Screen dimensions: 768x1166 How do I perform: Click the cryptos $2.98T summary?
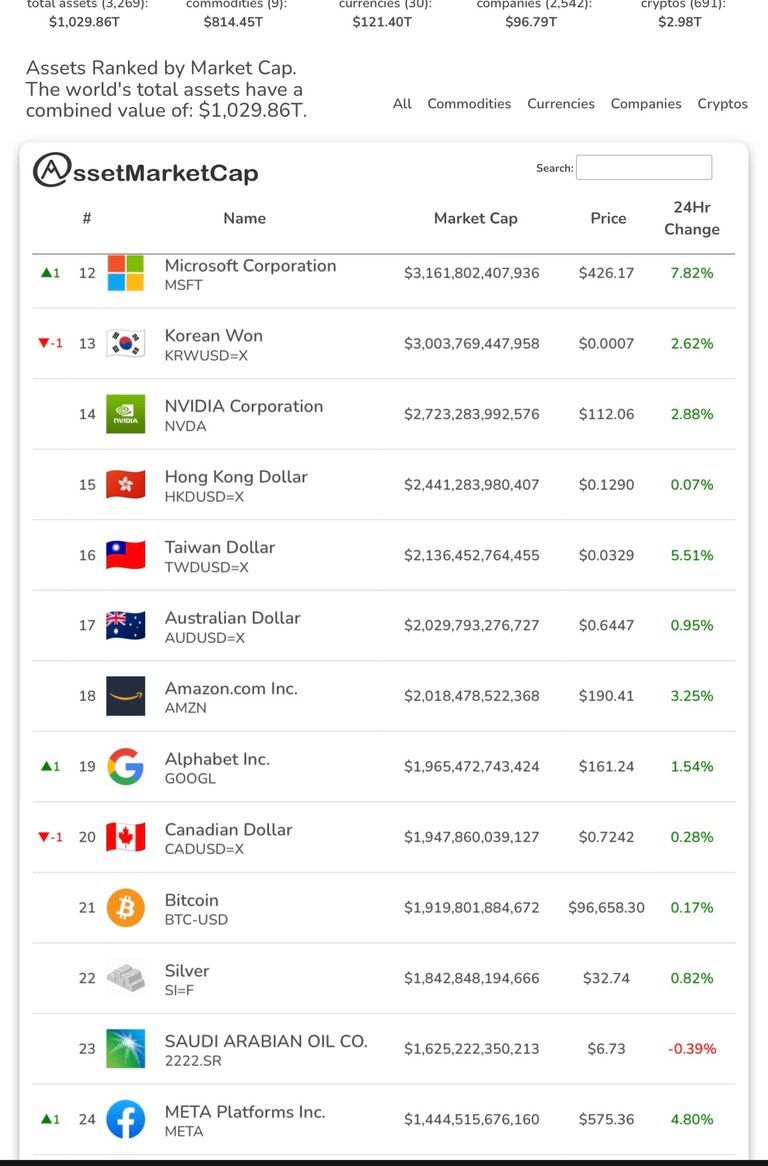pos(680,22)
